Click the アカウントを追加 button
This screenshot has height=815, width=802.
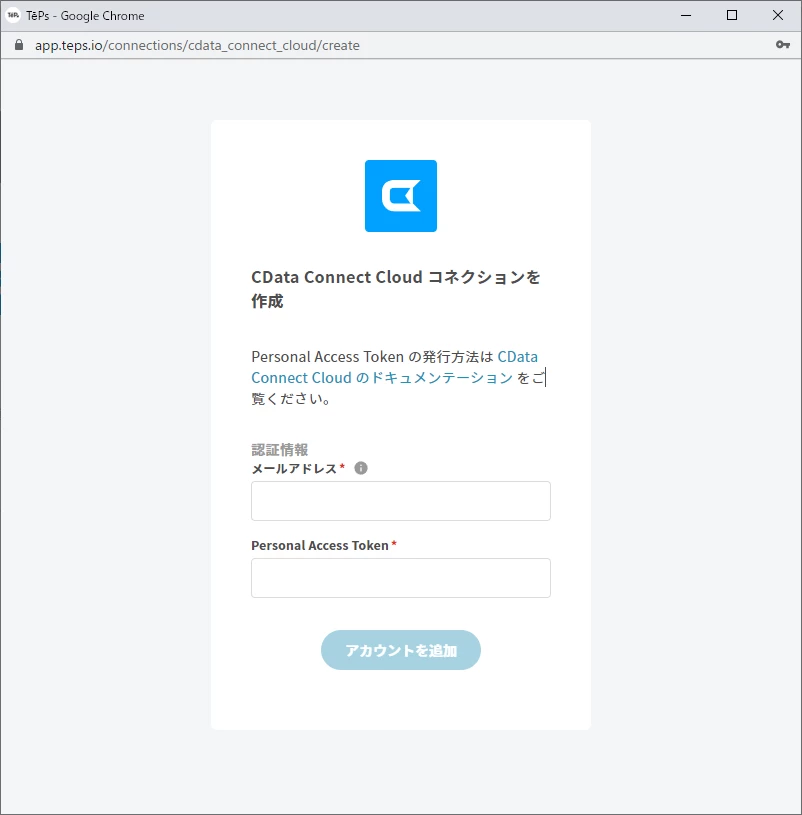tap(401, 650)
